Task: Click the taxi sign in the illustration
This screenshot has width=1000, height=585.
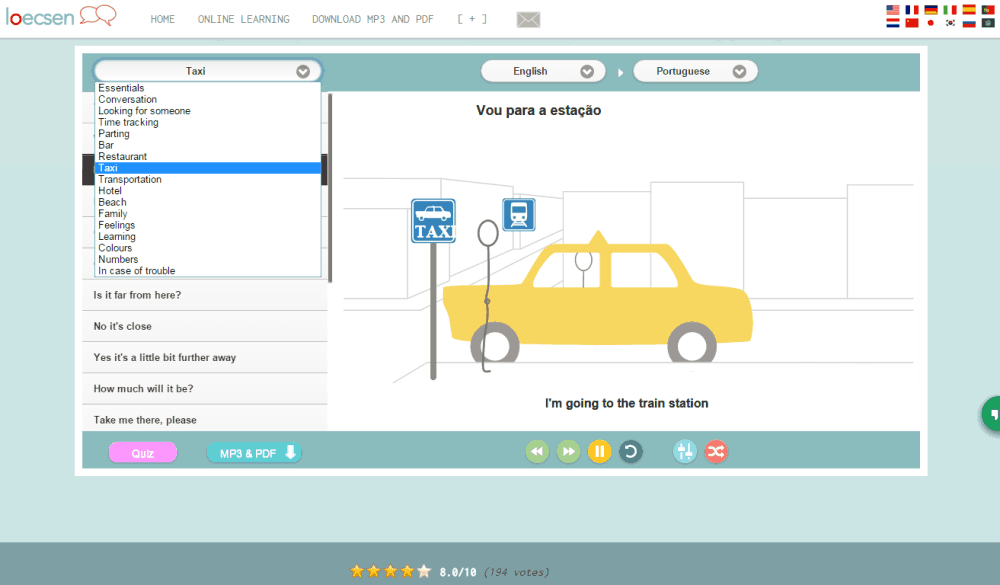Action: point(434,221)
